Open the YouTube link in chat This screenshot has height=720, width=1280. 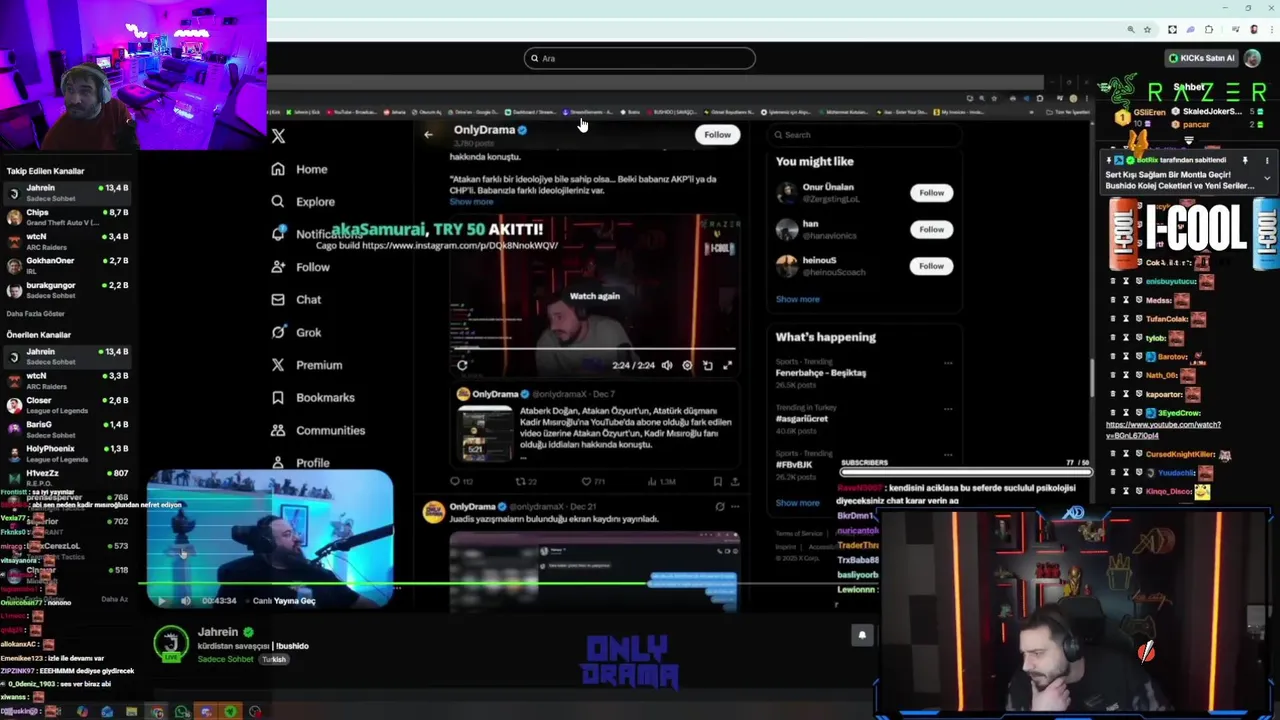pos(1163,430)
